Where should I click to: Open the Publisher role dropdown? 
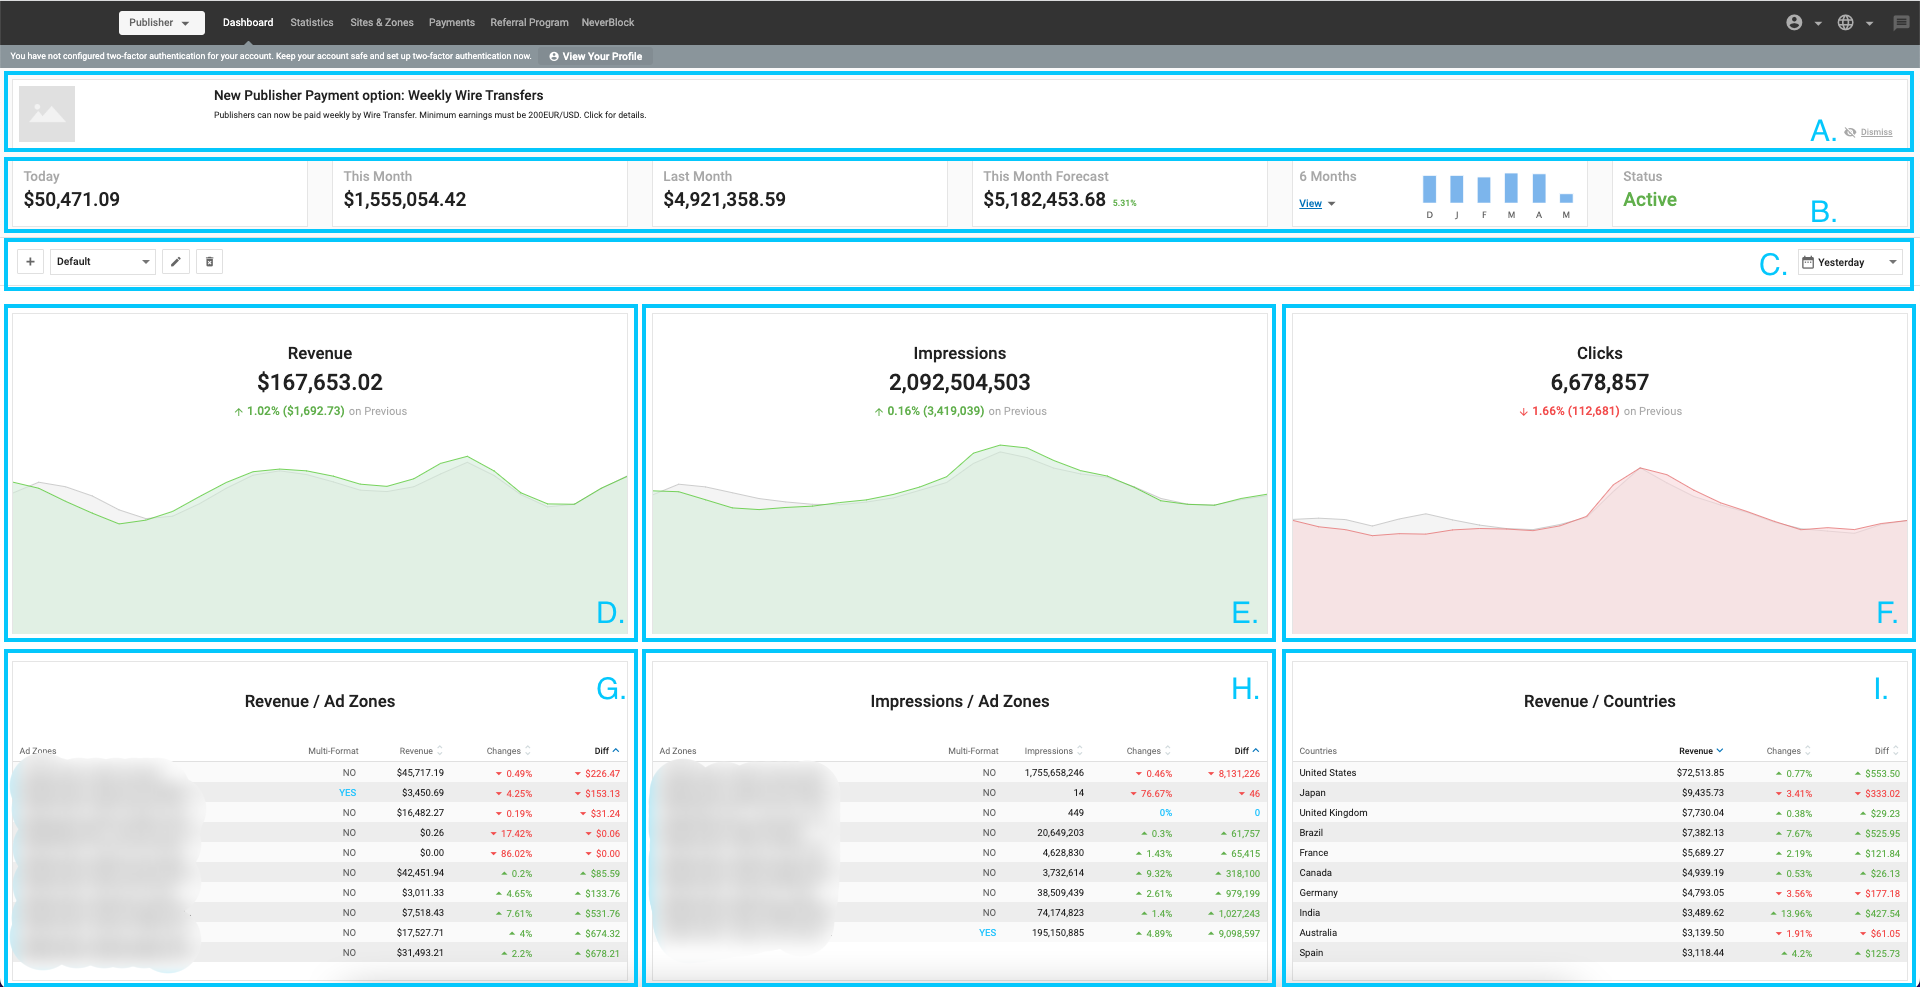[161, 22]
